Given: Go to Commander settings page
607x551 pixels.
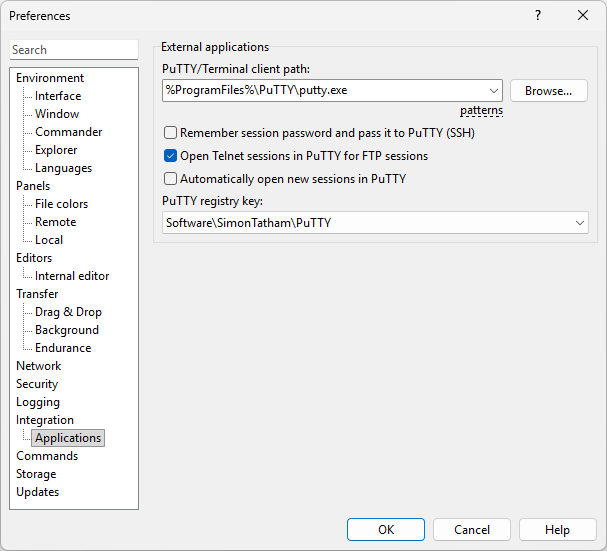Looking at the screenshot, I should (68, 132).
